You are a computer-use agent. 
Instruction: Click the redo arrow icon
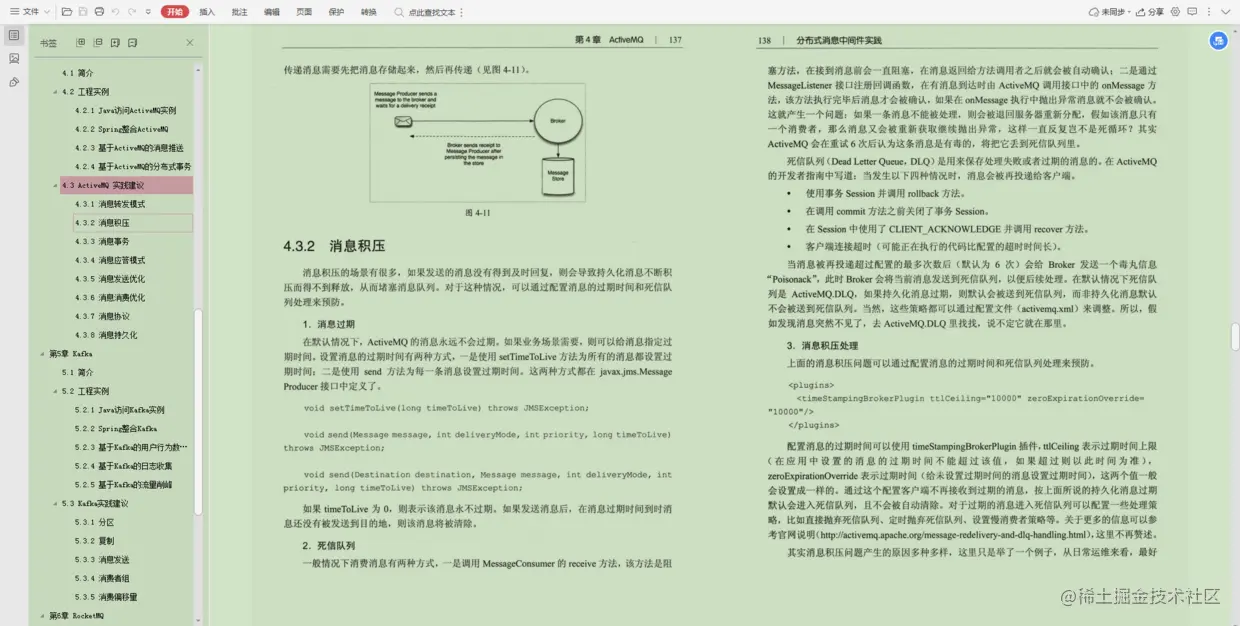pyautogui.click(x=132, y=12)
